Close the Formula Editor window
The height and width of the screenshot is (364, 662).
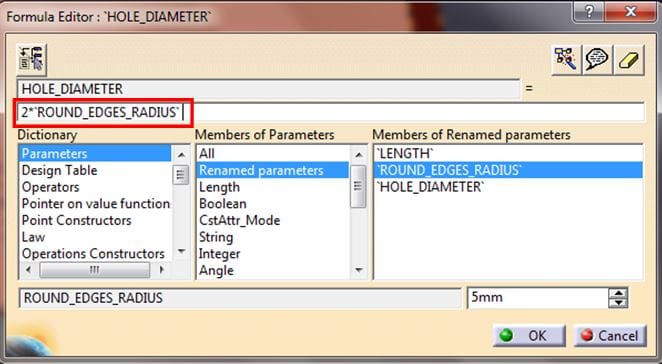pos(631,11)
